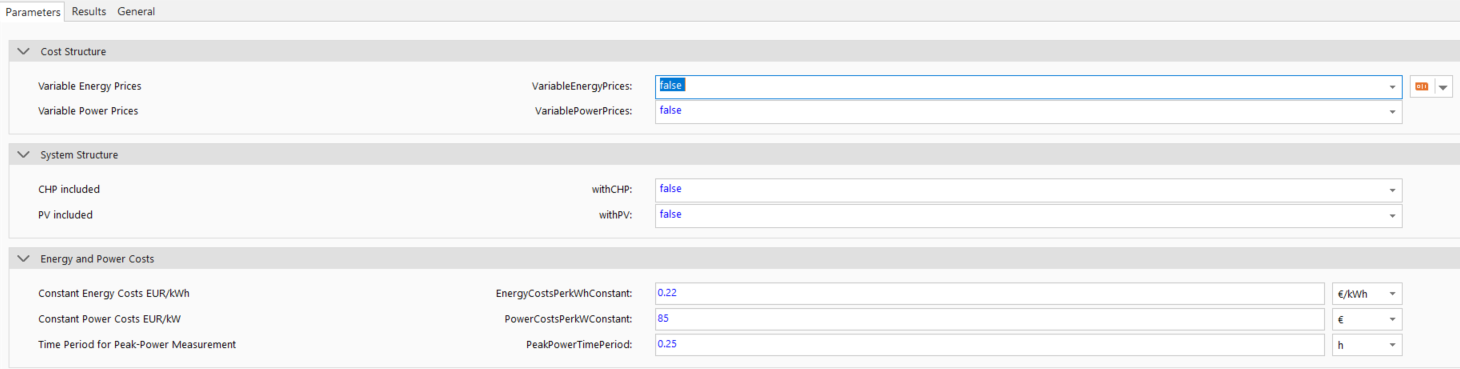1460x369 pixels.
Task: Click the 'PowerCostsPerkWConstant:' parameter name
Action: point(569,319)
